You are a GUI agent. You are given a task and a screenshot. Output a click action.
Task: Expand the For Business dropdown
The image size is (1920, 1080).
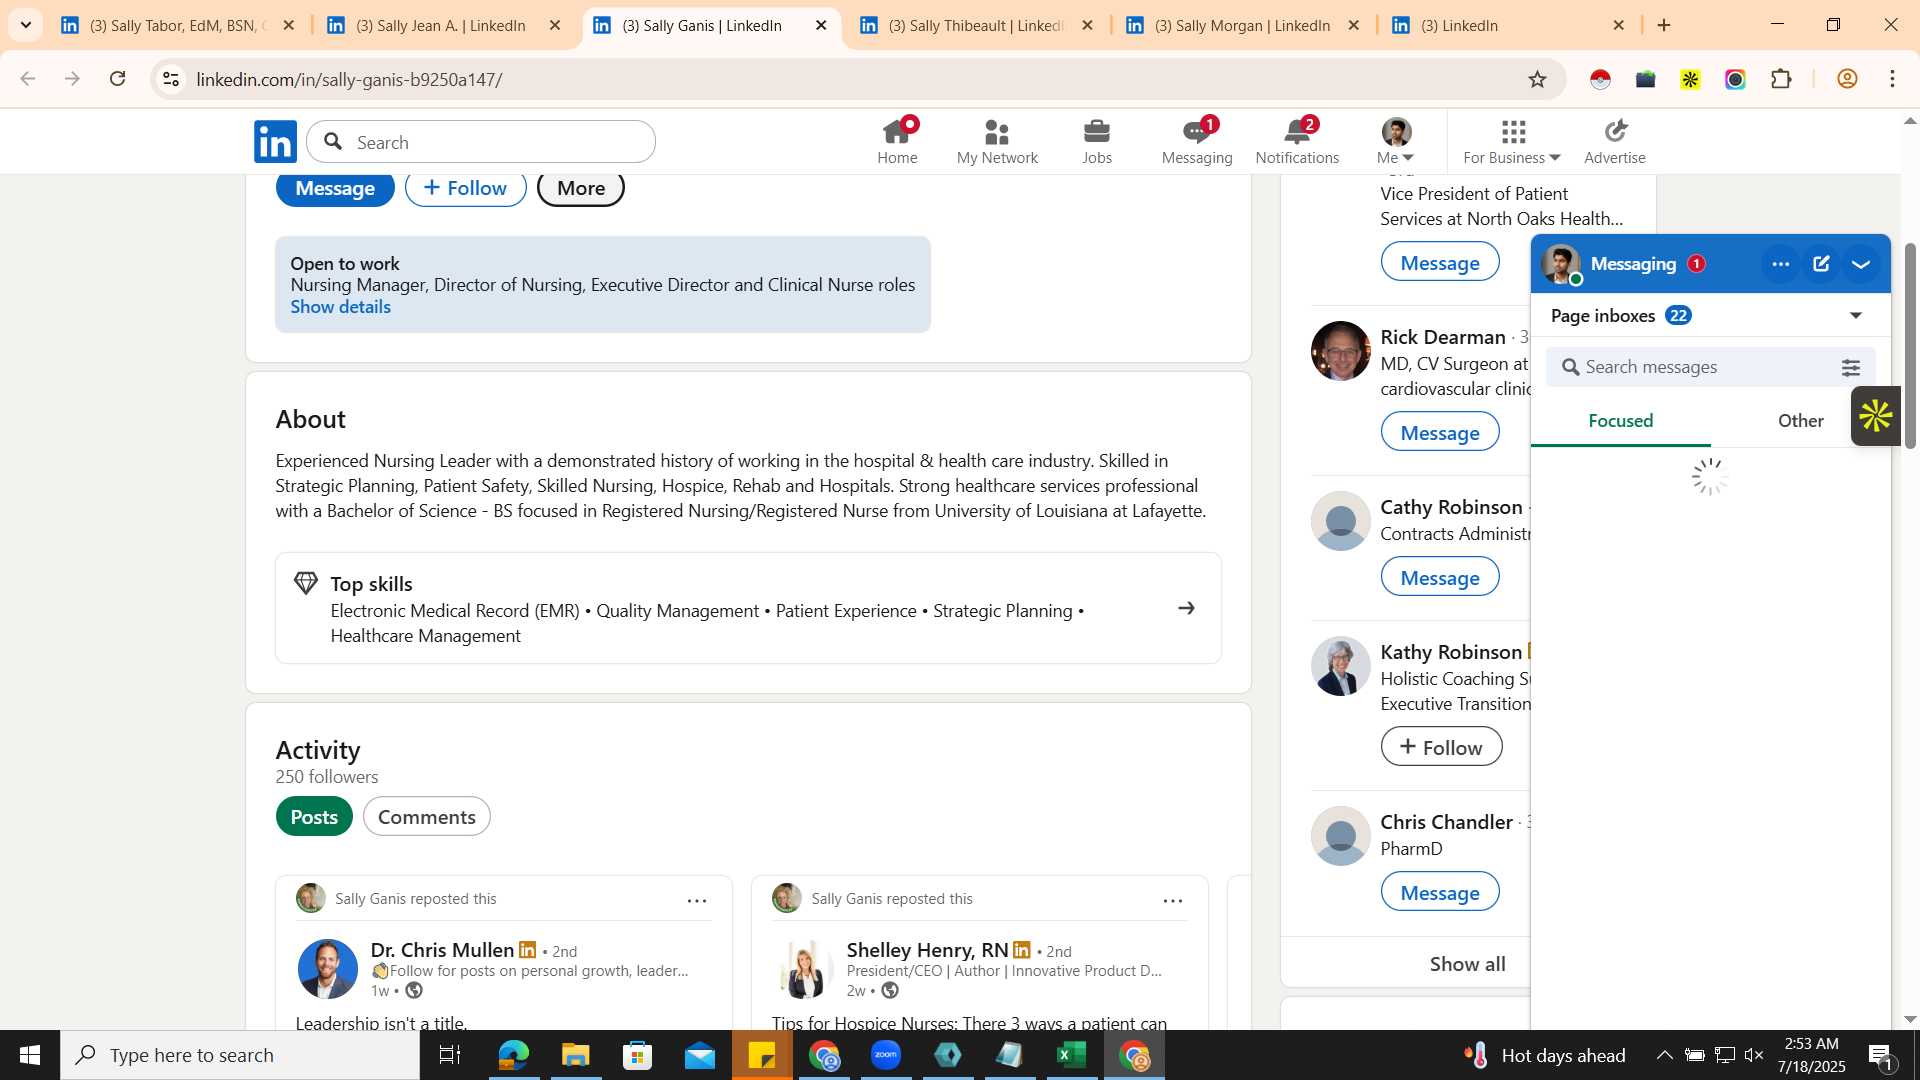(x=1511, y=141)
